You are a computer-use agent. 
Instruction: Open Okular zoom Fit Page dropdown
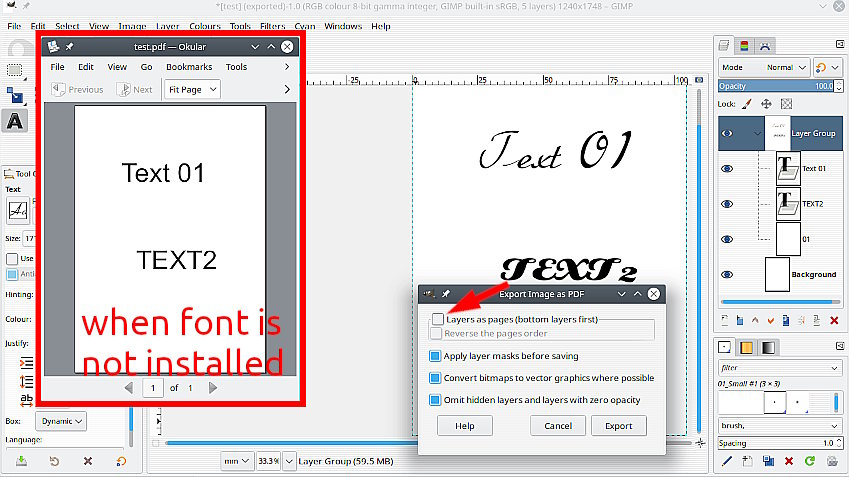[x=192, y=89]
